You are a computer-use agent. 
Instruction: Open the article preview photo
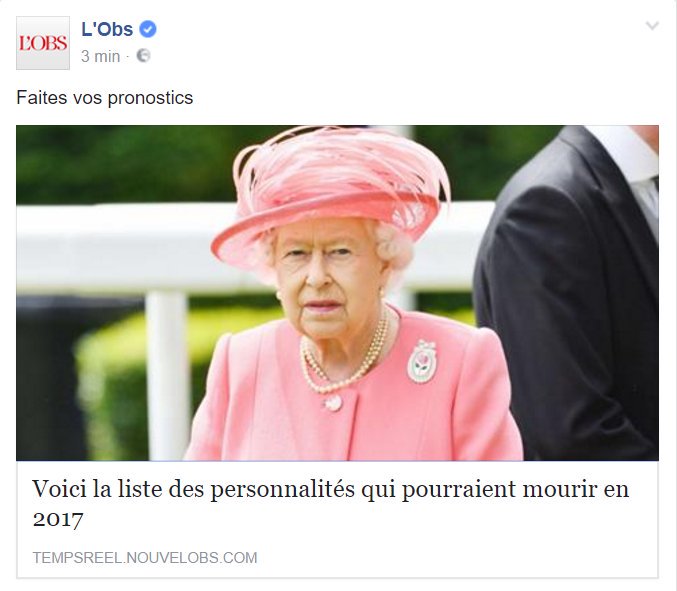pos(337,293)
